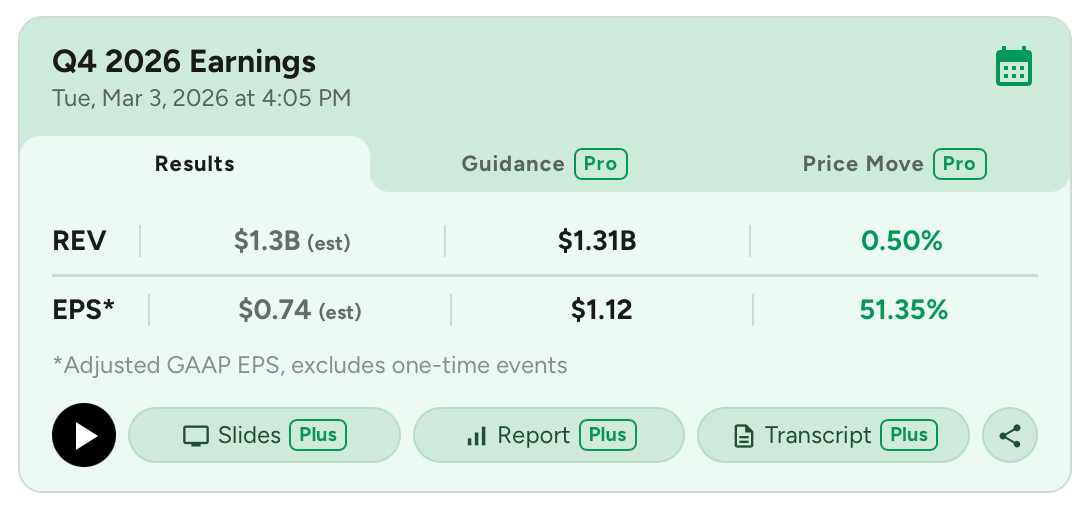Image resolution: width=1092 pixels, height=514 pixels.
Task: Click the Slides monitor icon
Action: (x=196, y=436)
